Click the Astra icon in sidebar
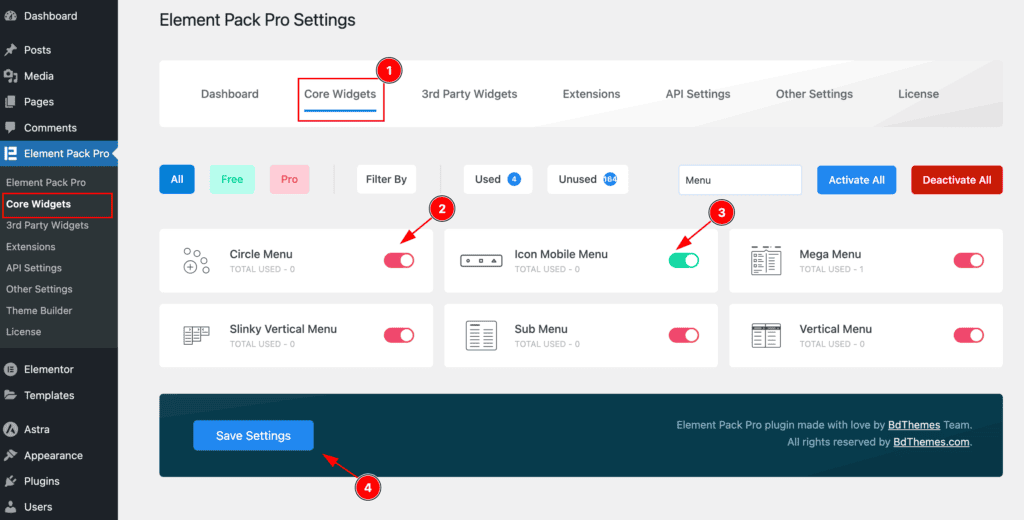 (10, 430)
